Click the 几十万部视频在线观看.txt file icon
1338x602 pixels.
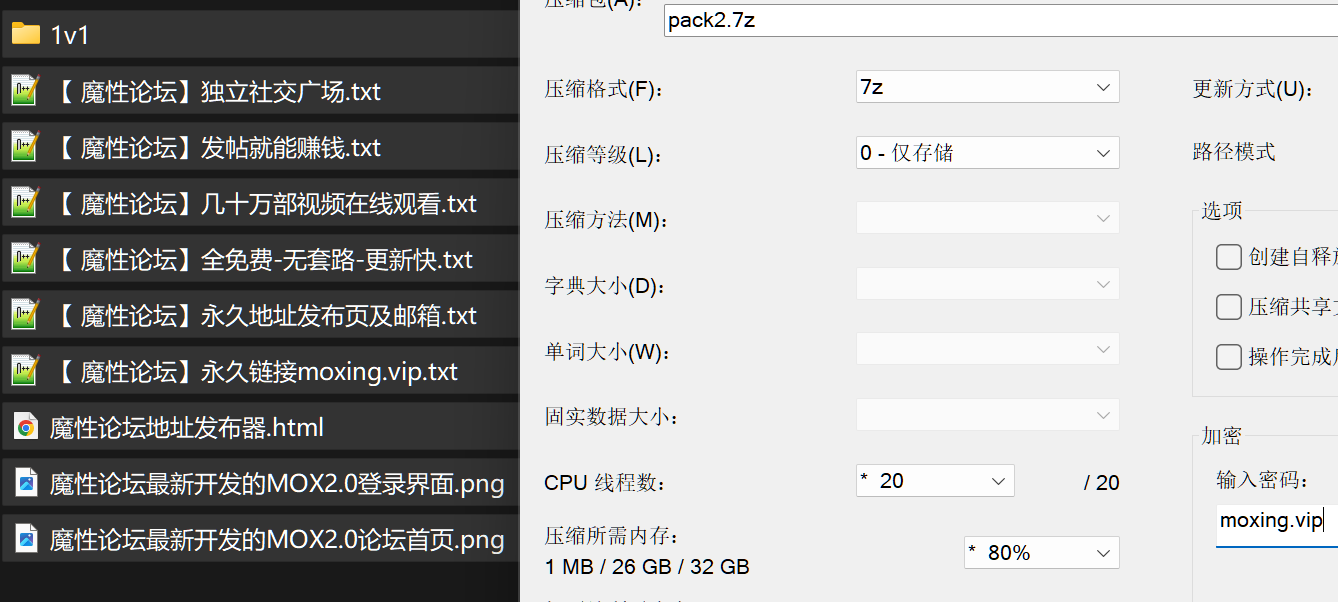click(x=26, y=203)
